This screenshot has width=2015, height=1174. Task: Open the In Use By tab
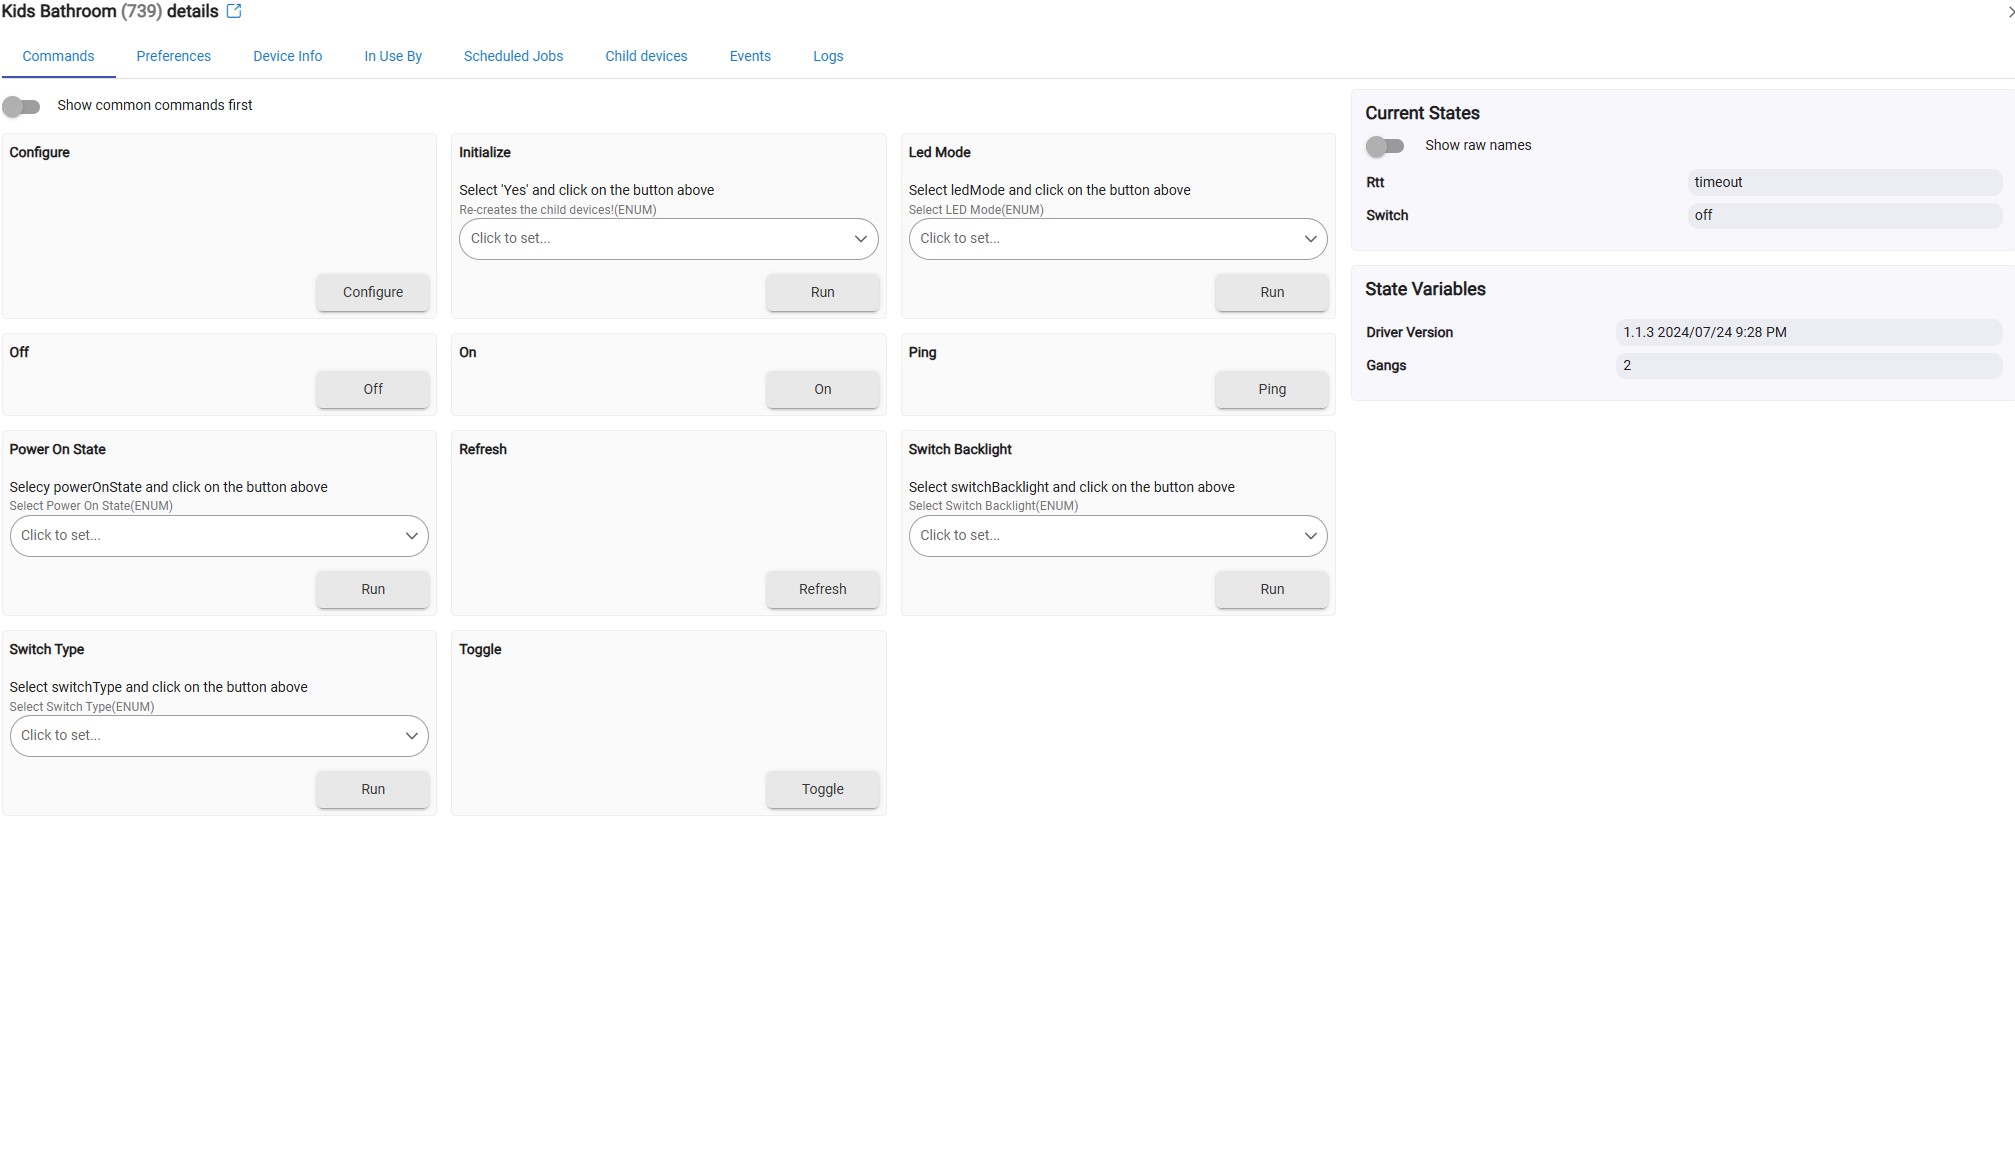pos(393,56)
